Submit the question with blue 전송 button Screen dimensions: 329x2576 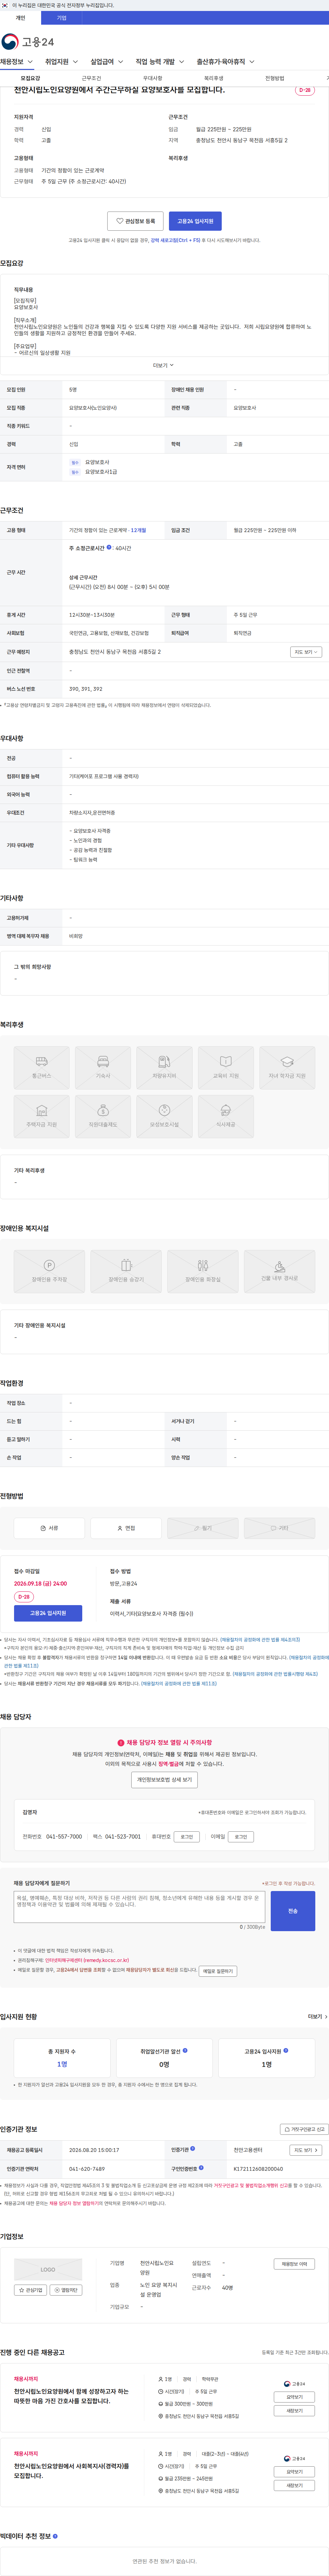tap(293, 1911)
